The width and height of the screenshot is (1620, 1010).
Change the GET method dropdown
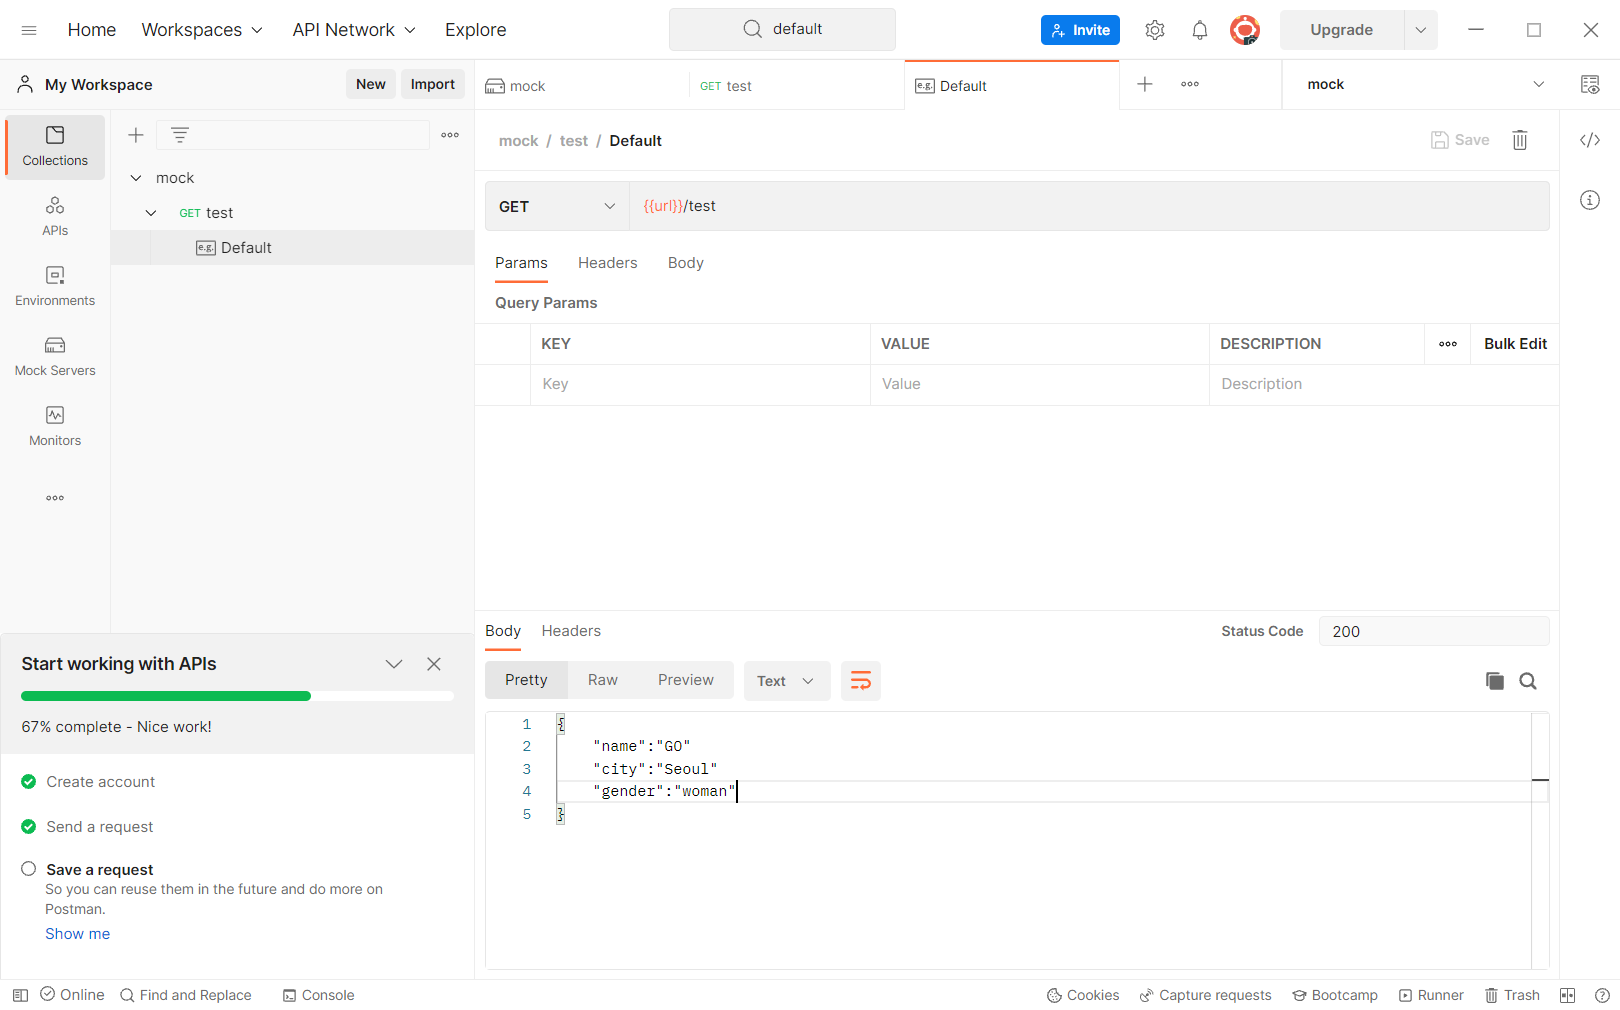click(x=557, y=206)
